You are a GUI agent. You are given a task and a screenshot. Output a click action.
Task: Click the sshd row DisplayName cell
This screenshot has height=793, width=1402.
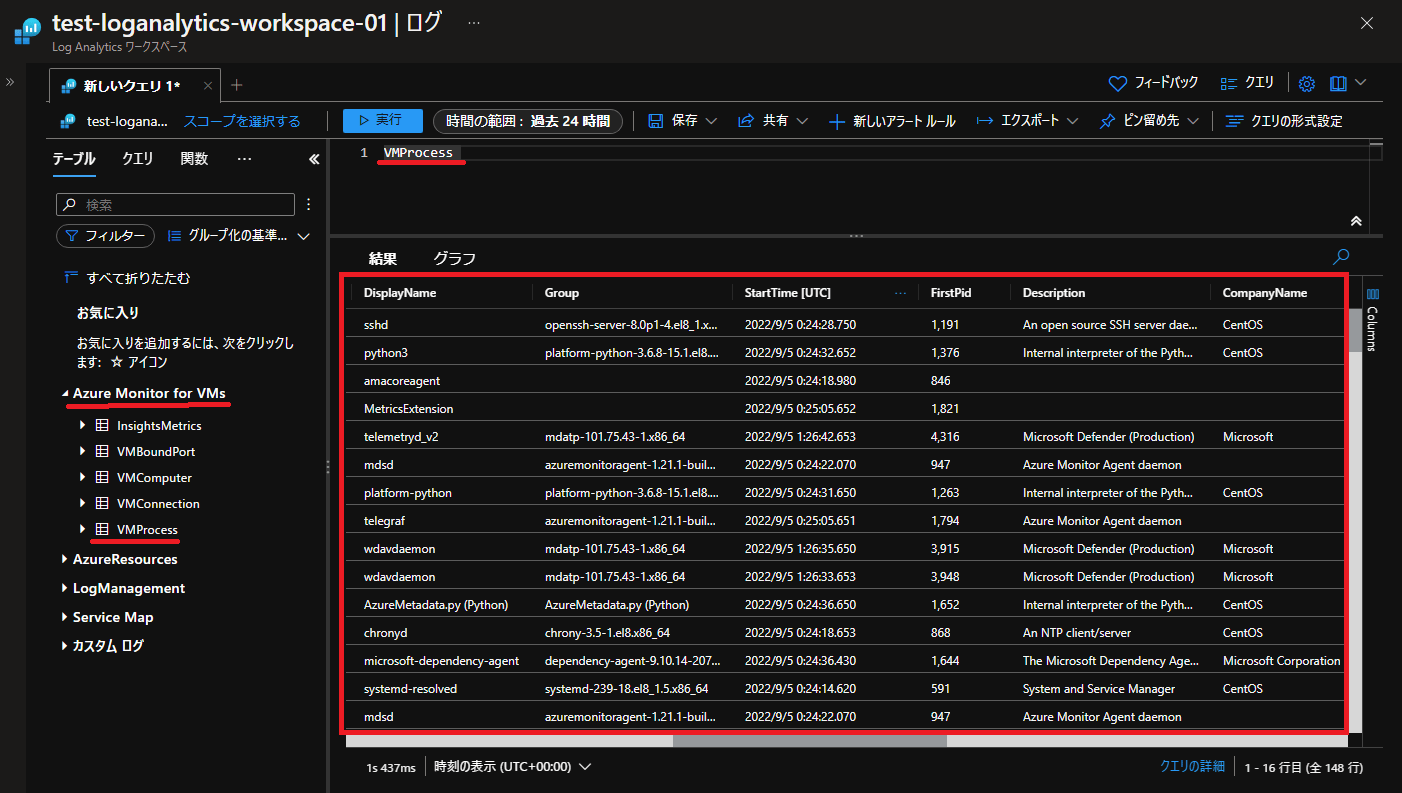coord(376,325)
